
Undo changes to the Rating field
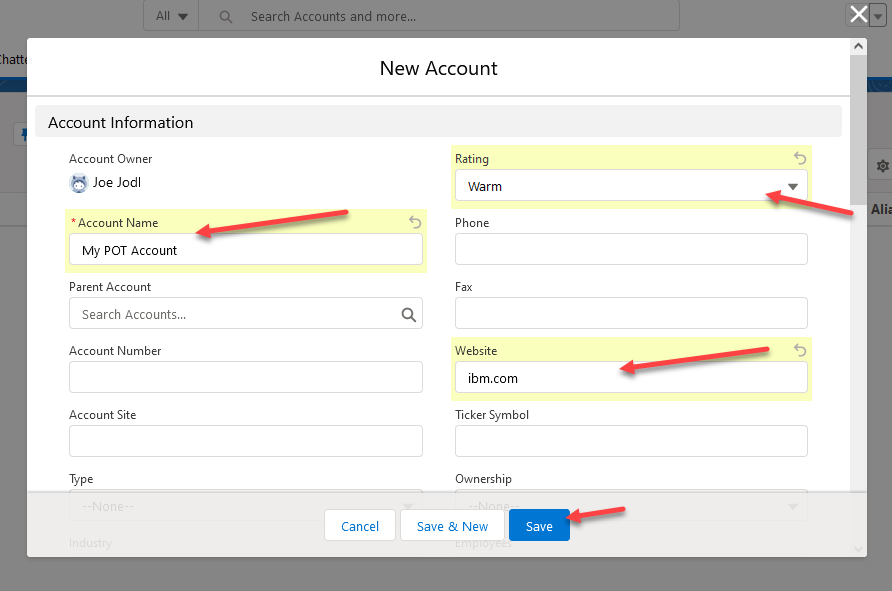pos(799,158)
